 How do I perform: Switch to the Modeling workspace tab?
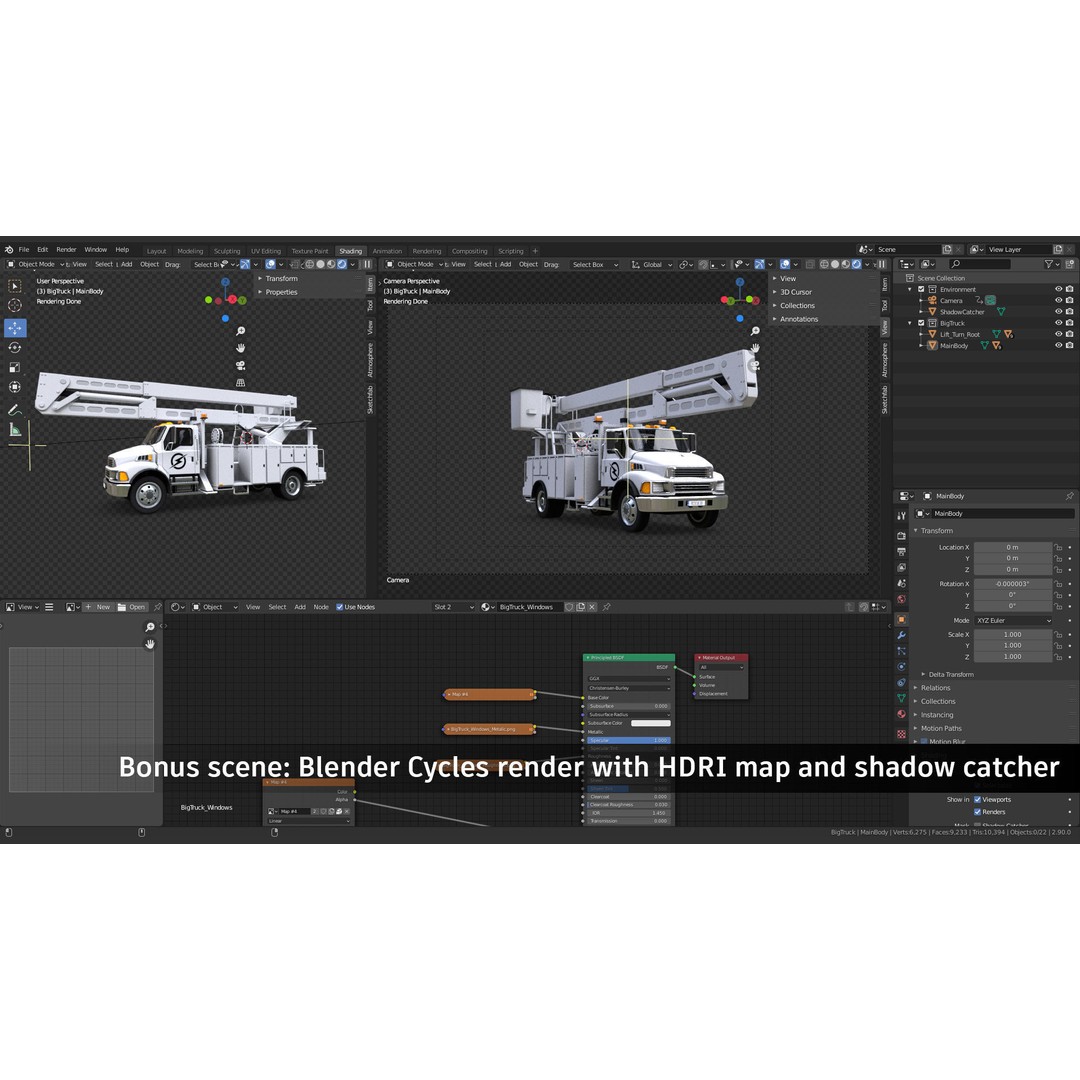coord(190,251)
